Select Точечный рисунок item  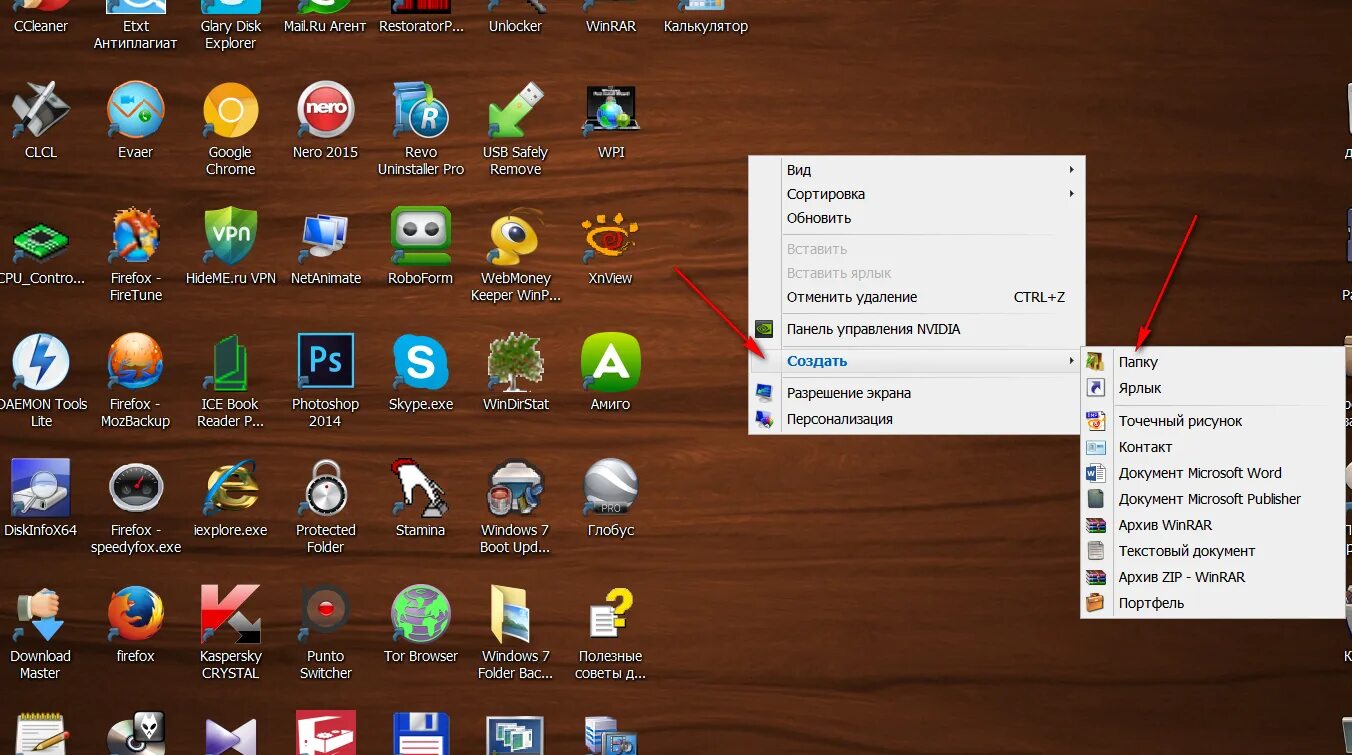[1213, 421]
